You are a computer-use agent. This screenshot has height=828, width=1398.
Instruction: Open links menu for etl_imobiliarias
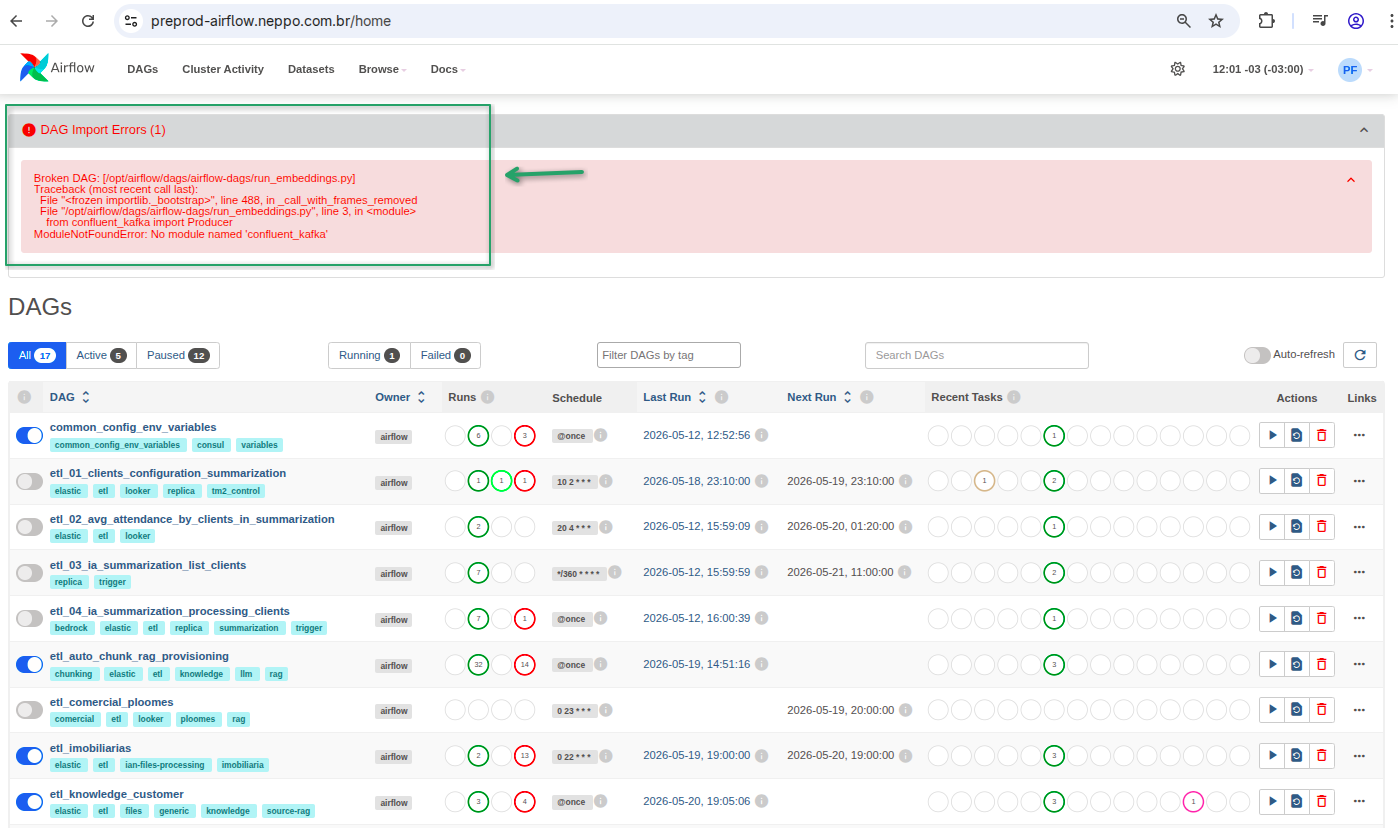pyautogui.click(x=1359, y=755)
